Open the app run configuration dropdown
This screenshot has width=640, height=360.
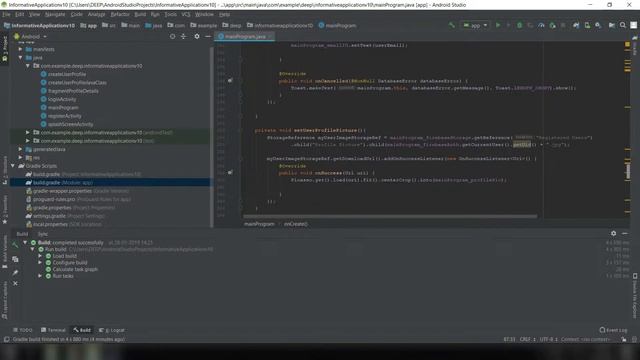coord(475,25)
